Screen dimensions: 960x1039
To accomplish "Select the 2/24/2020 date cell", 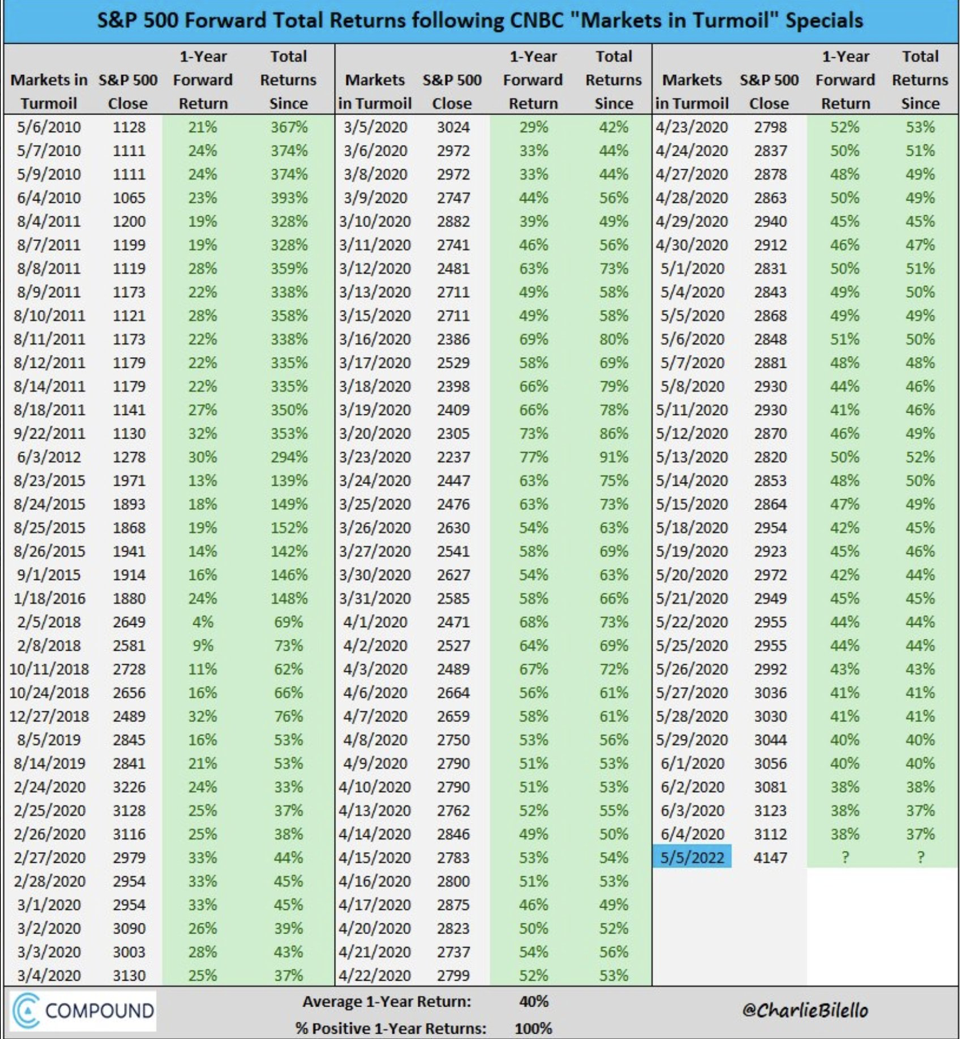I will pos(49,787).
